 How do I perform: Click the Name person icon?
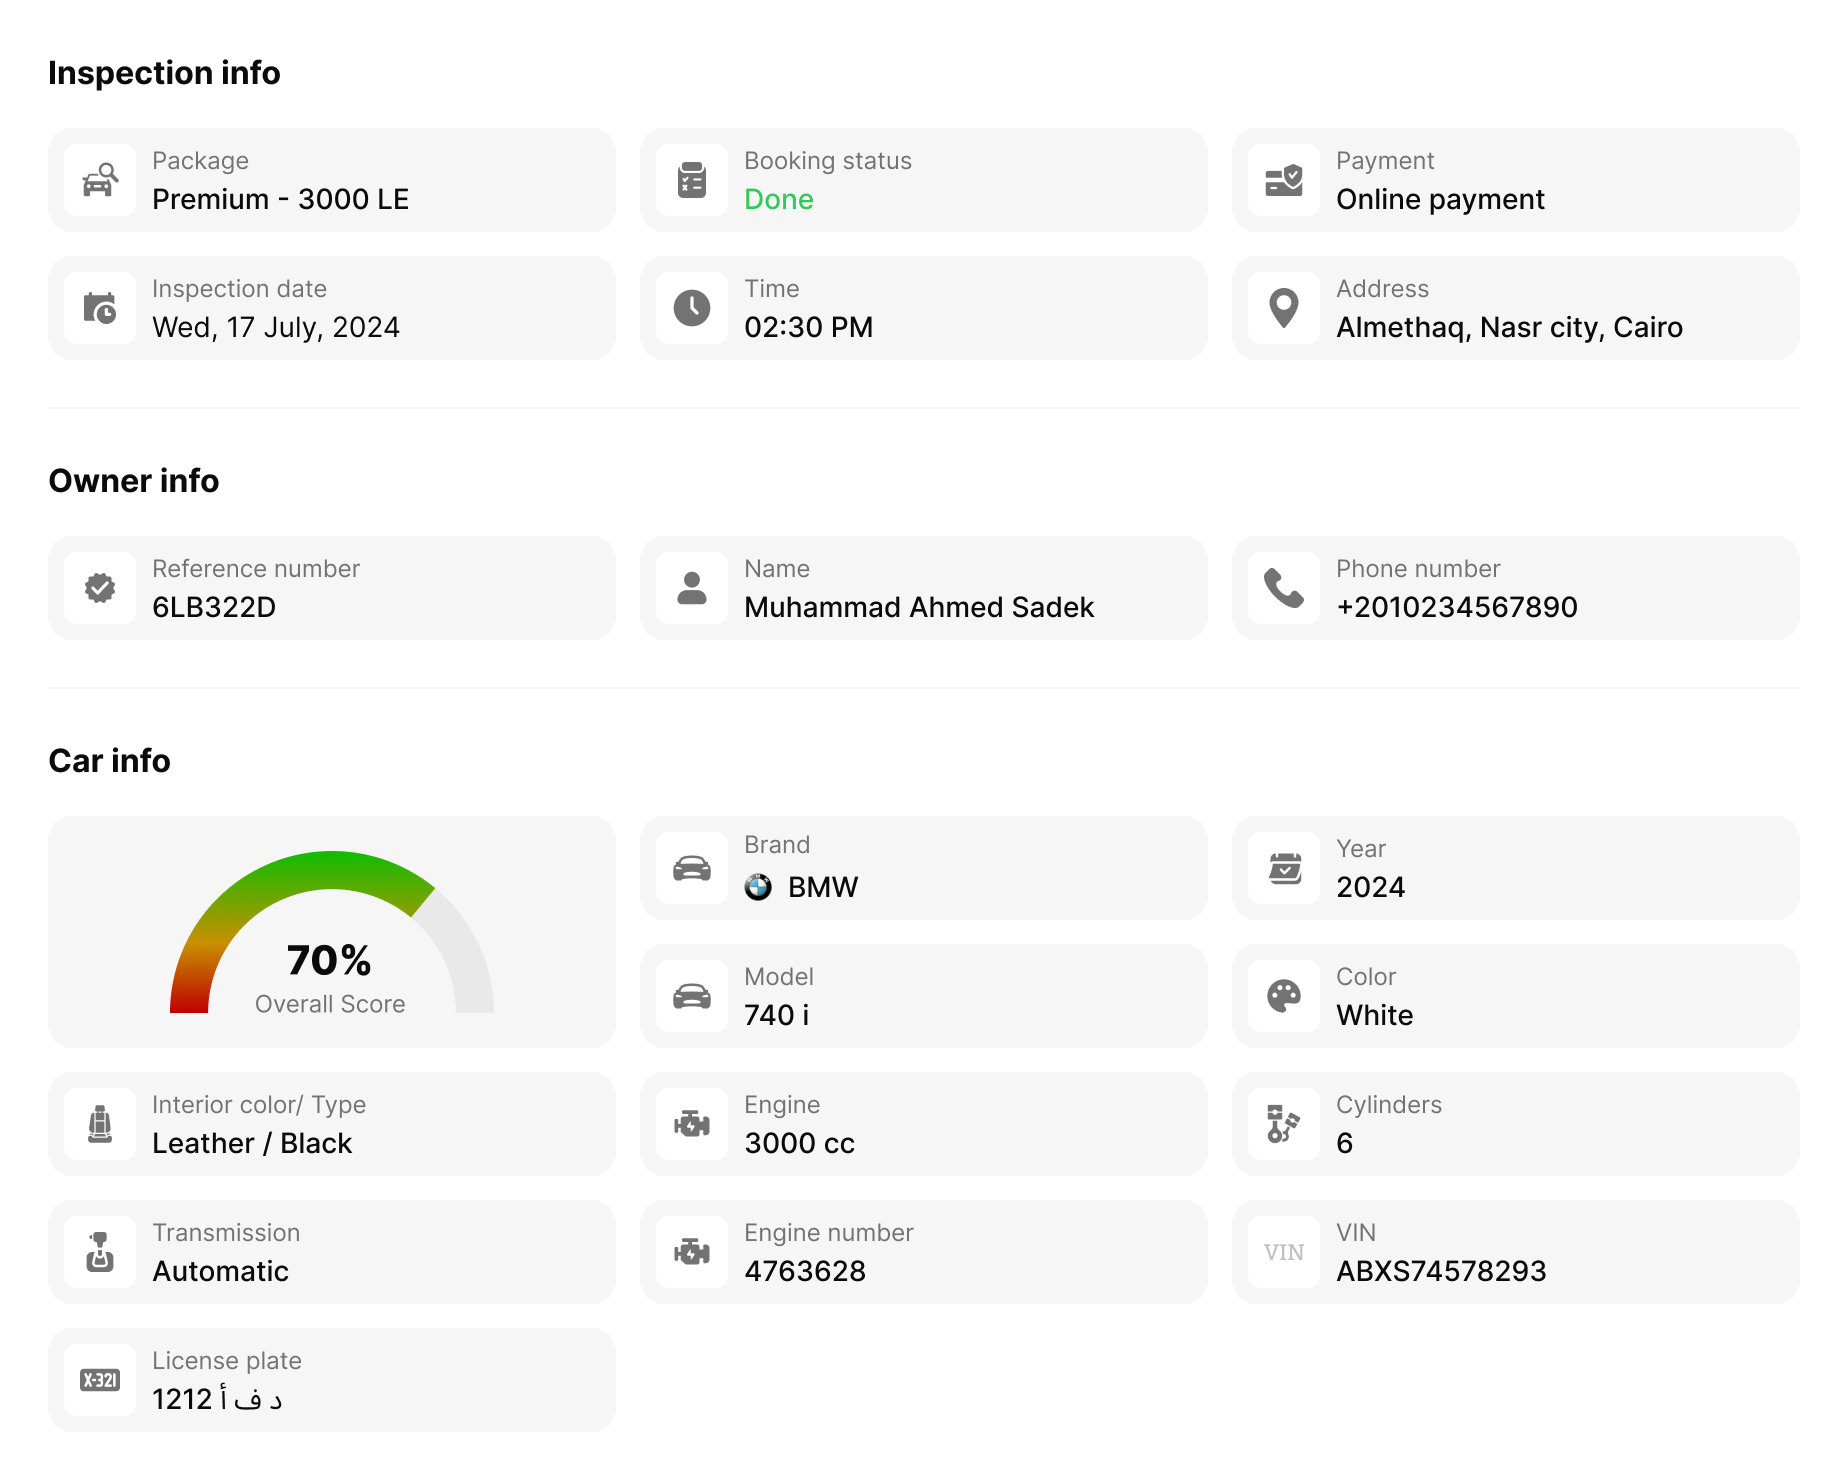pyautogui.click(x=692, y=588)
